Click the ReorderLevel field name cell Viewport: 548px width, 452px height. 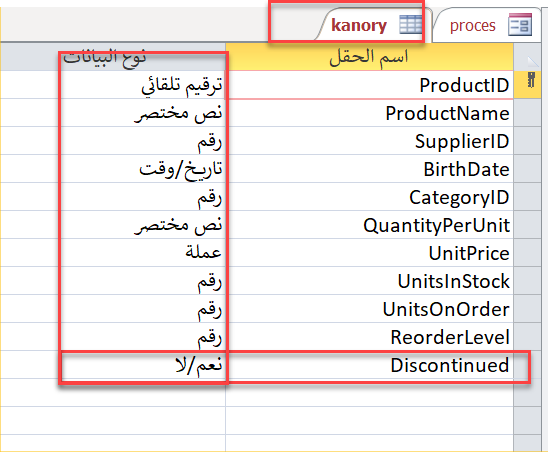click(x=370, y=337)
